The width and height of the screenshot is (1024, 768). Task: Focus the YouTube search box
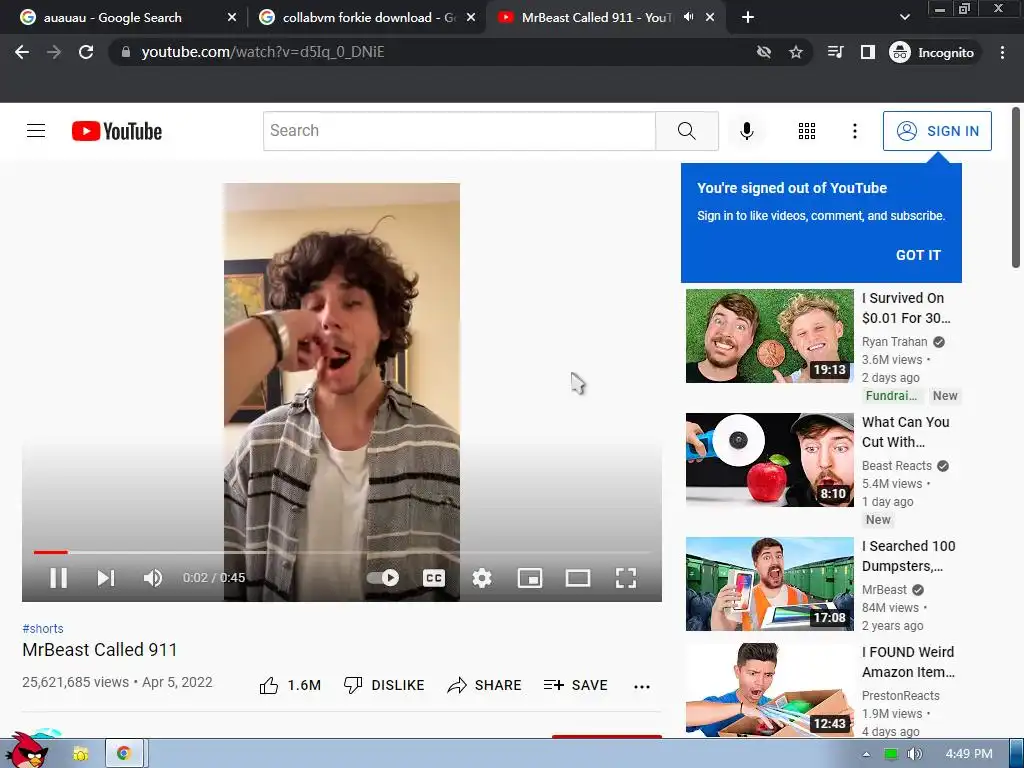point(459,131)
